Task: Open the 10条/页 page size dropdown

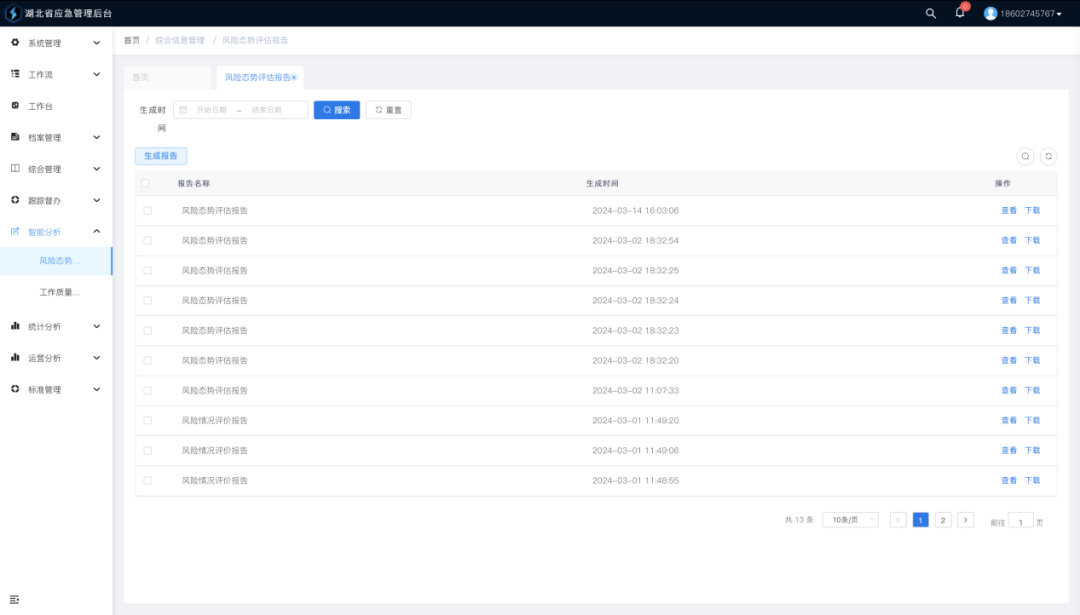Action: tap(850, 520)
